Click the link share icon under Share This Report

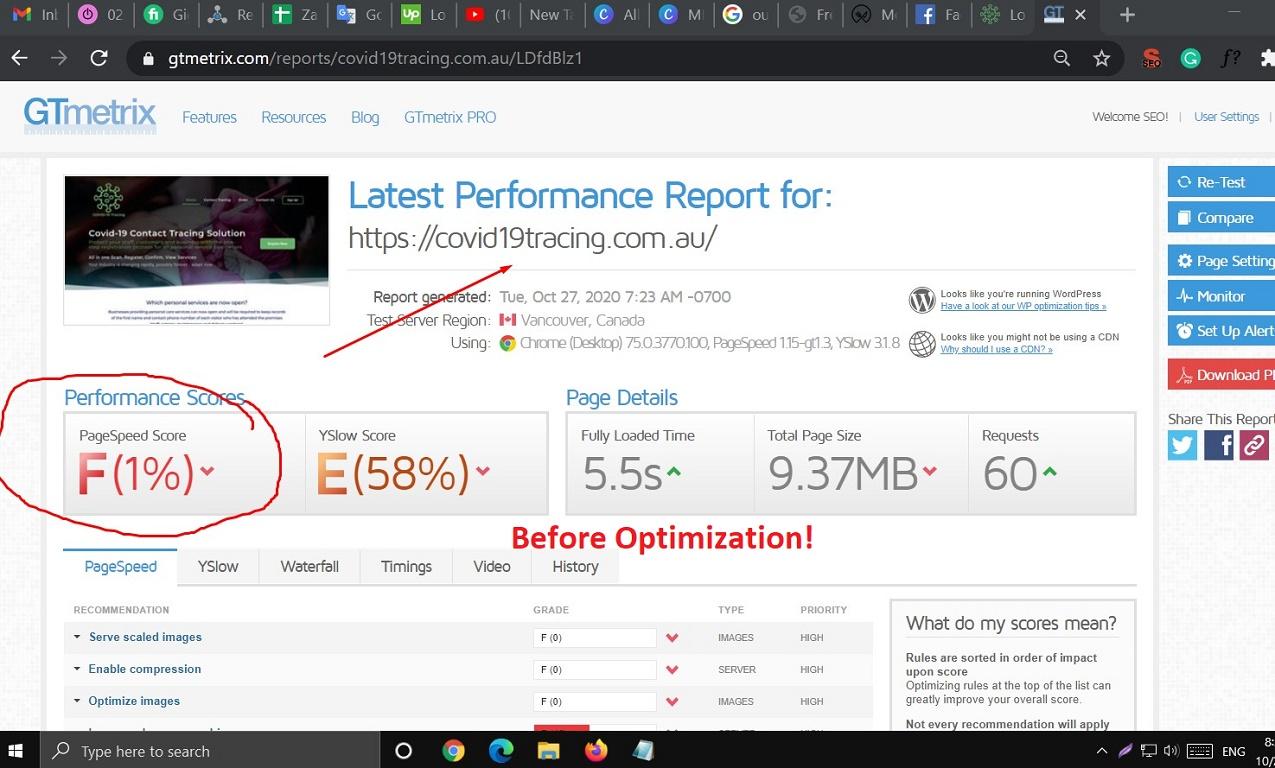pos(1254,445)
